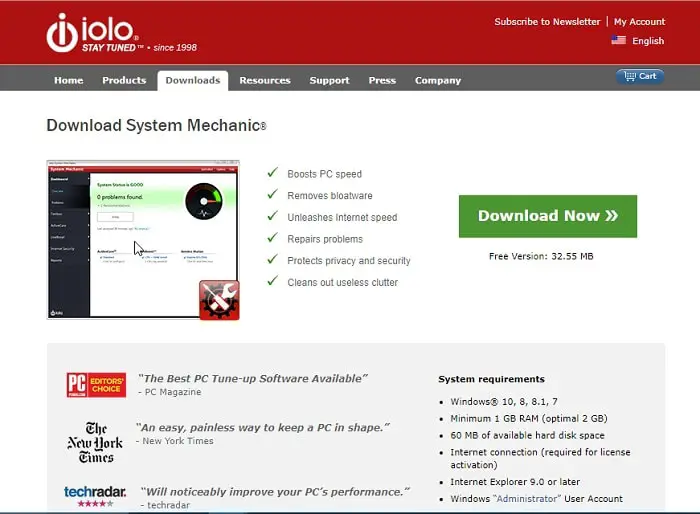Click the 'Protects privacy and security' text
Screen dimensions: 700x514
(349, 260)
